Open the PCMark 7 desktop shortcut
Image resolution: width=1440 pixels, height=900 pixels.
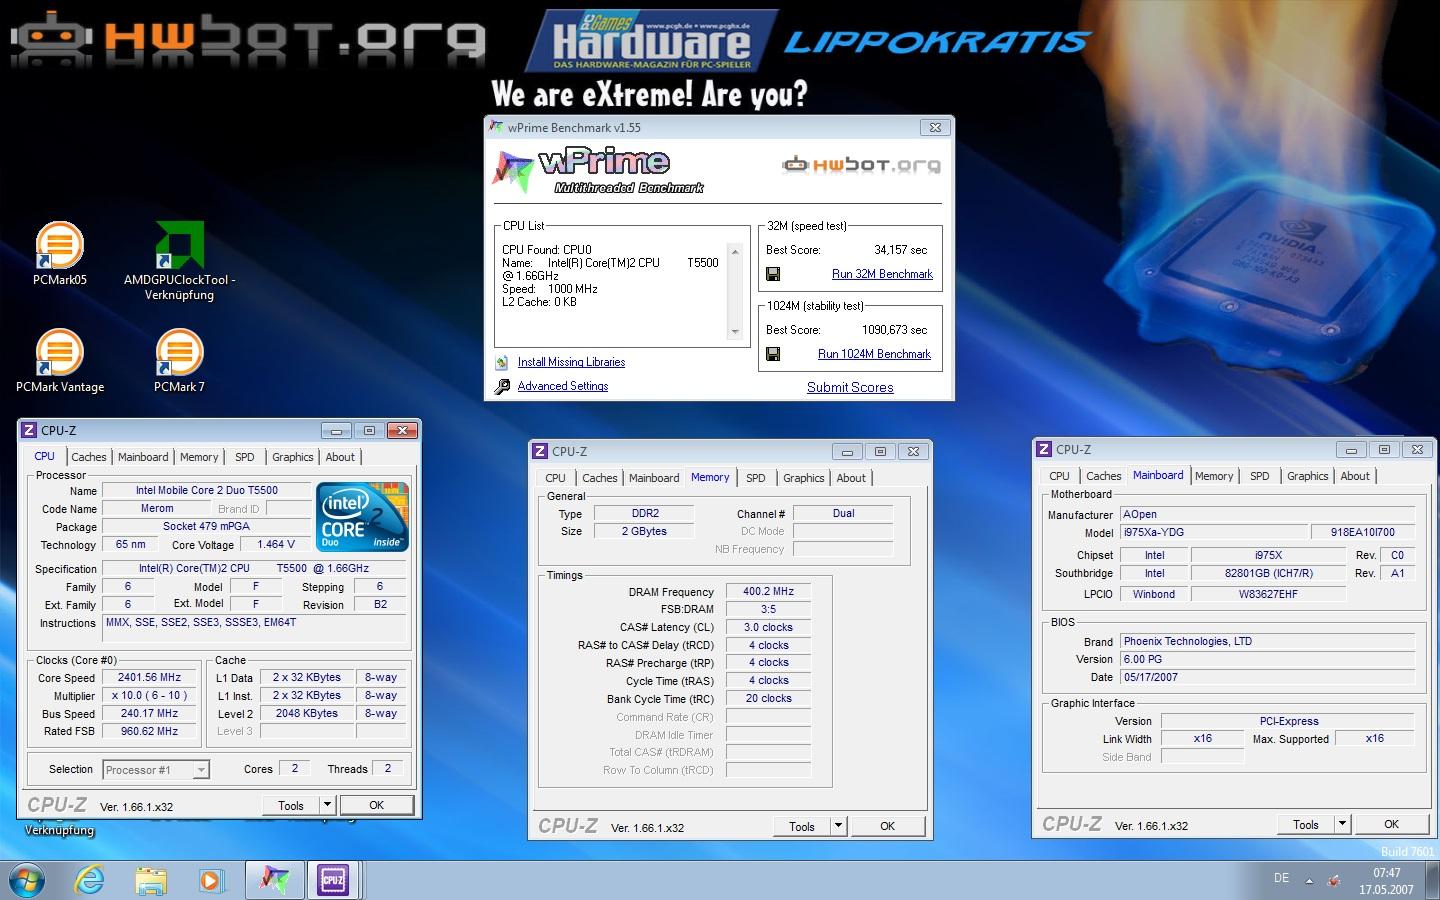(180, 360)
